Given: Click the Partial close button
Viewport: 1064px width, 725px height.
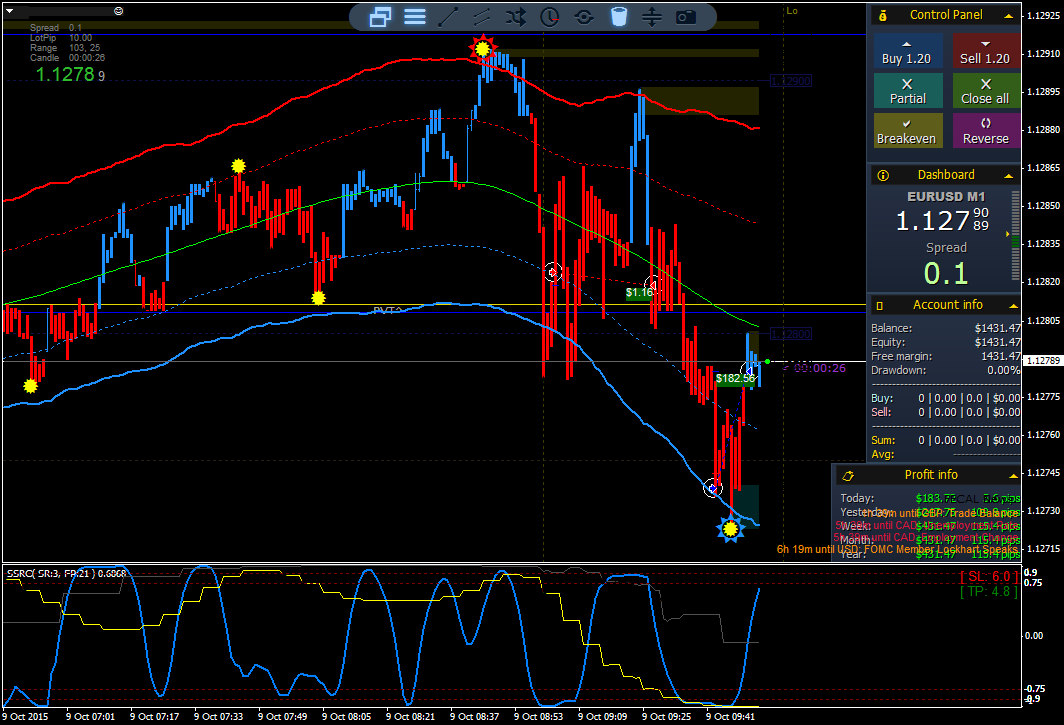Looking at the screenshot, I should [x=907, y=91].
